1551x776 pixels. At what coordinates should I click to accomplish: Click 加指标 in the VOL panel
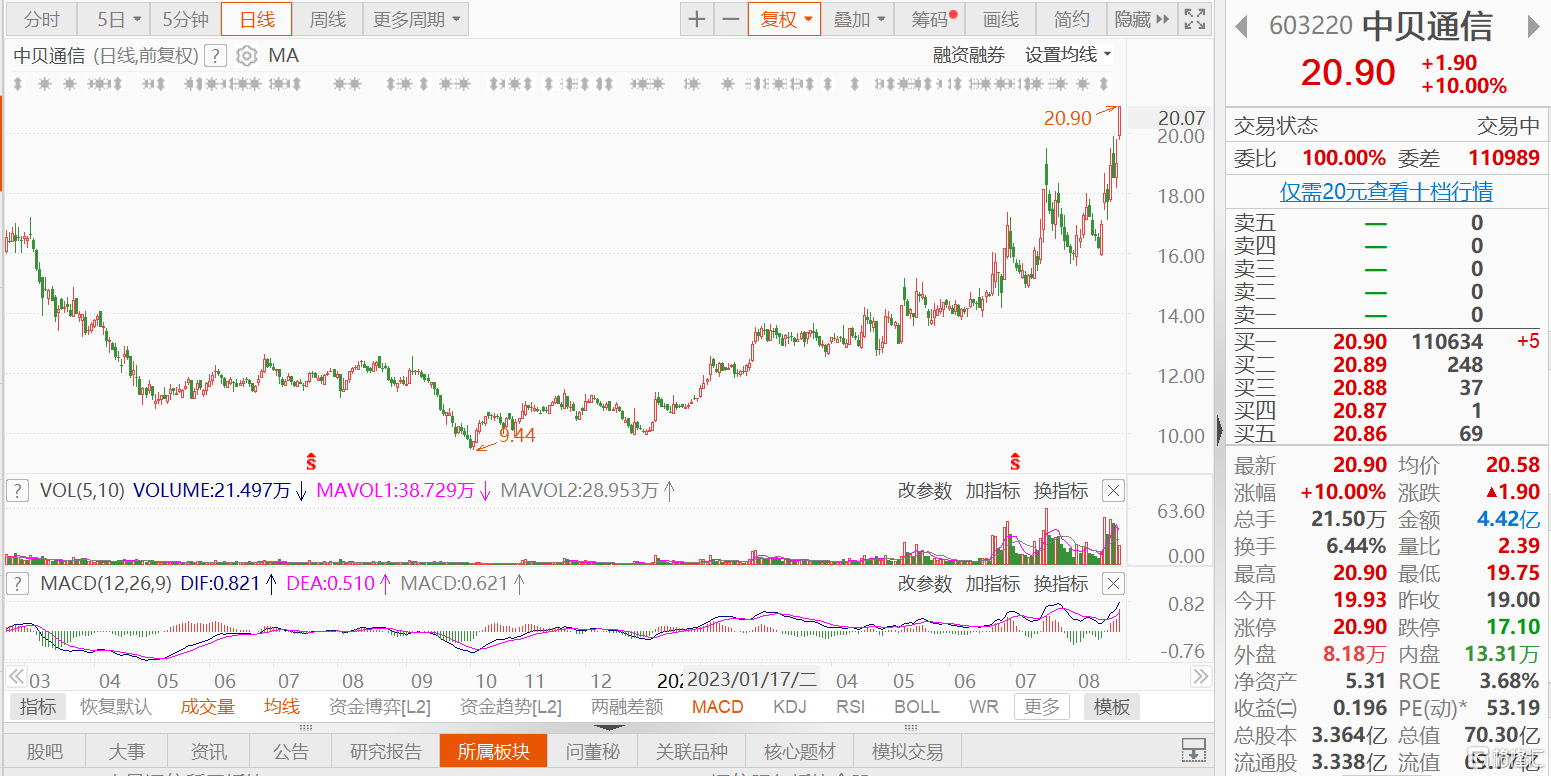point(993,490)
